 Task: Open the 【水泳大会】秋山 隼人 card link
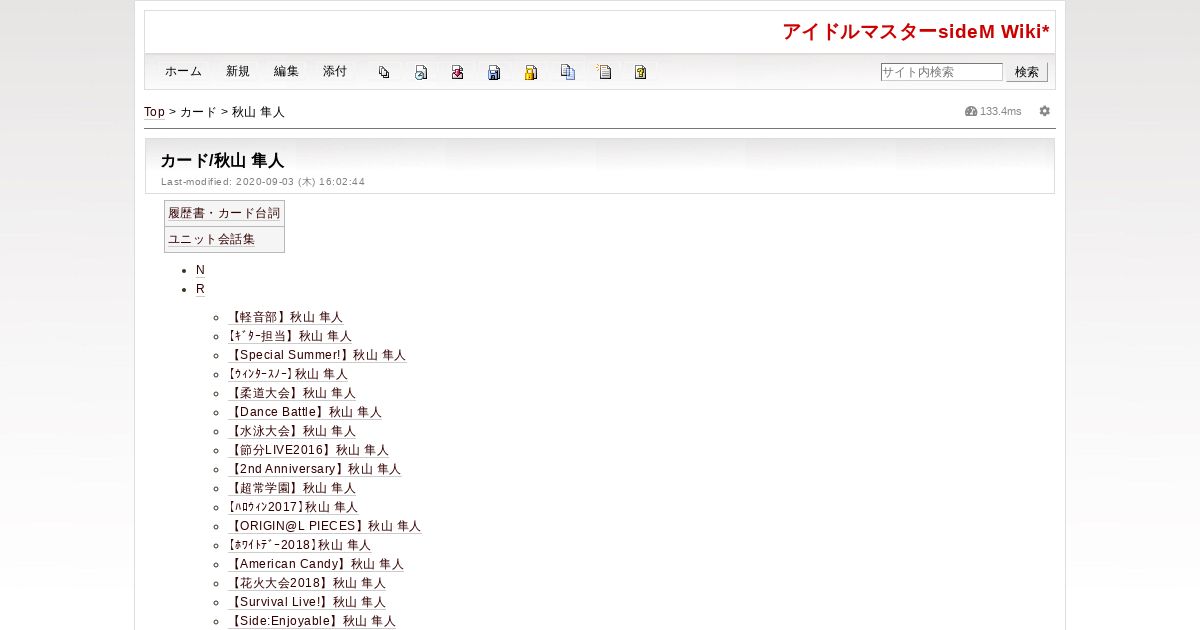click(292, 431)
